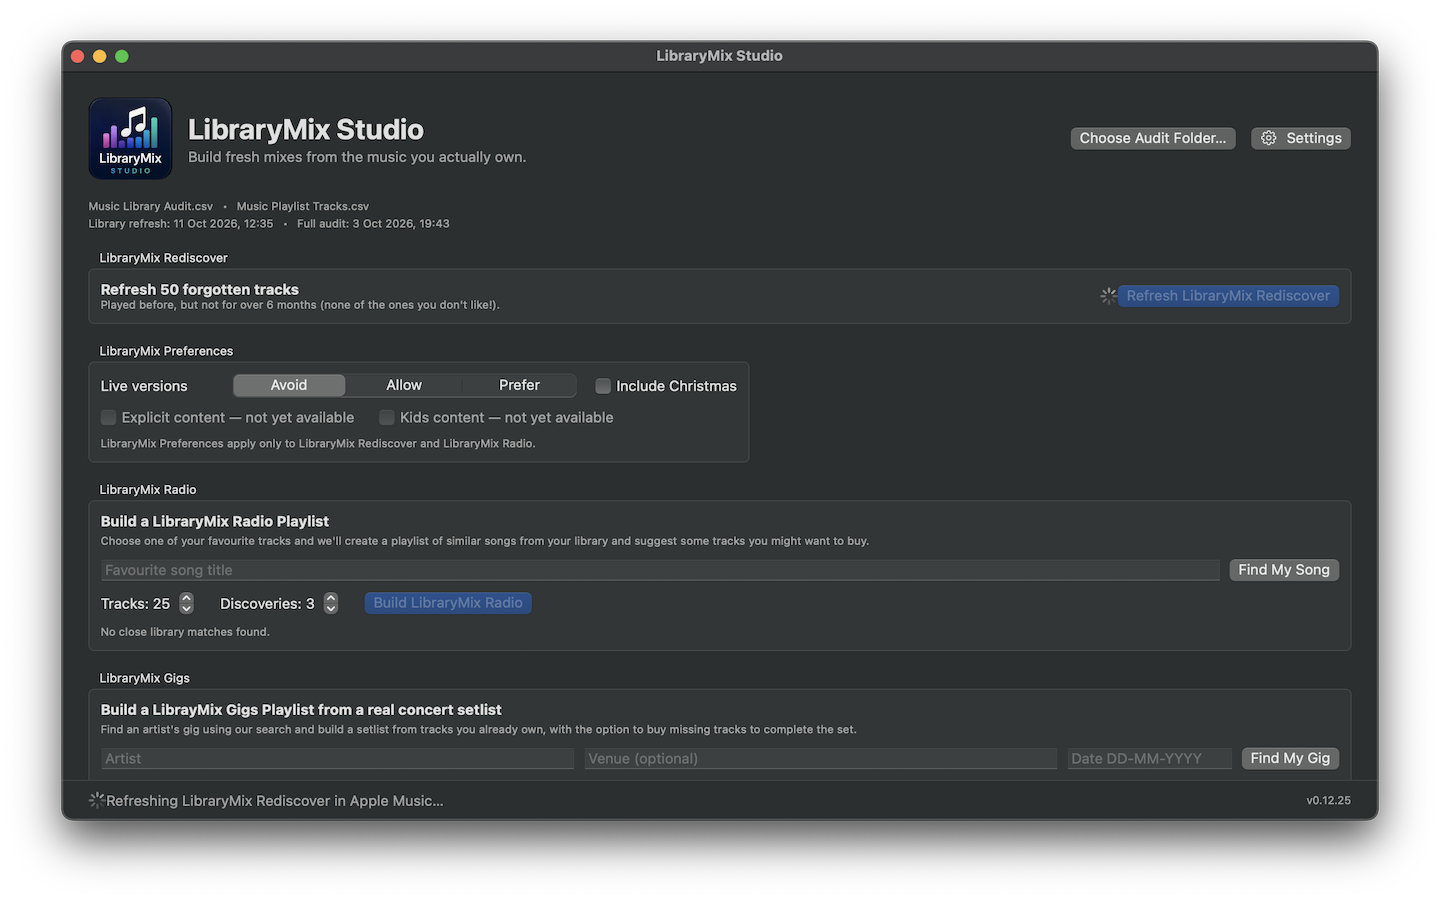Toggle the Kids content checkbox
This screenshot has height=900, width=1440.
click(386, 417)
